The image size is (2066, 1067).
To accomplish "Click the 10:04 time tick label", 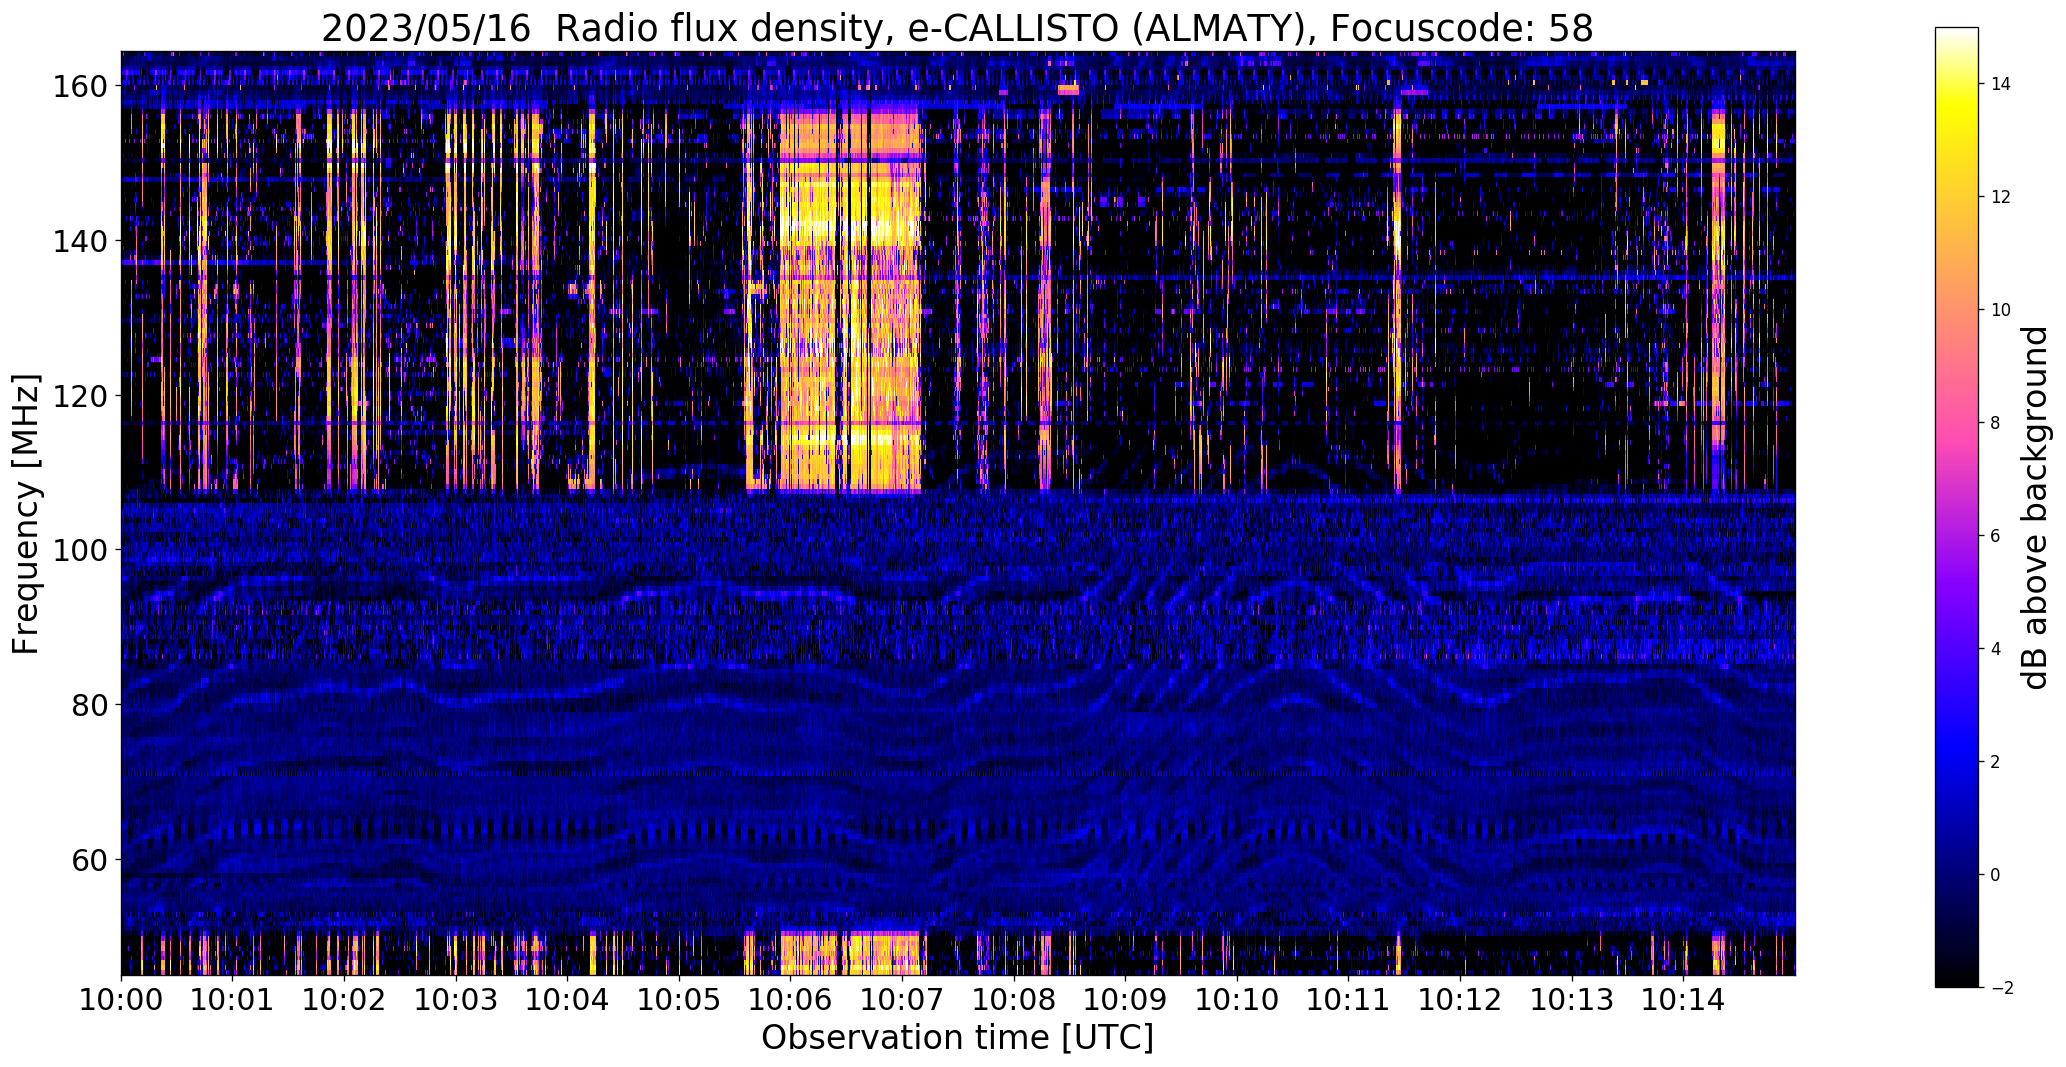I will point(568,1001).
